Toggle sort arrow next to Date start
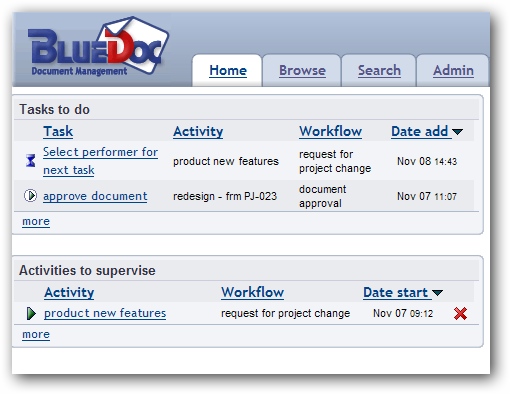The width and height of the screenshot is (510, 394). (x=437, y=293)
